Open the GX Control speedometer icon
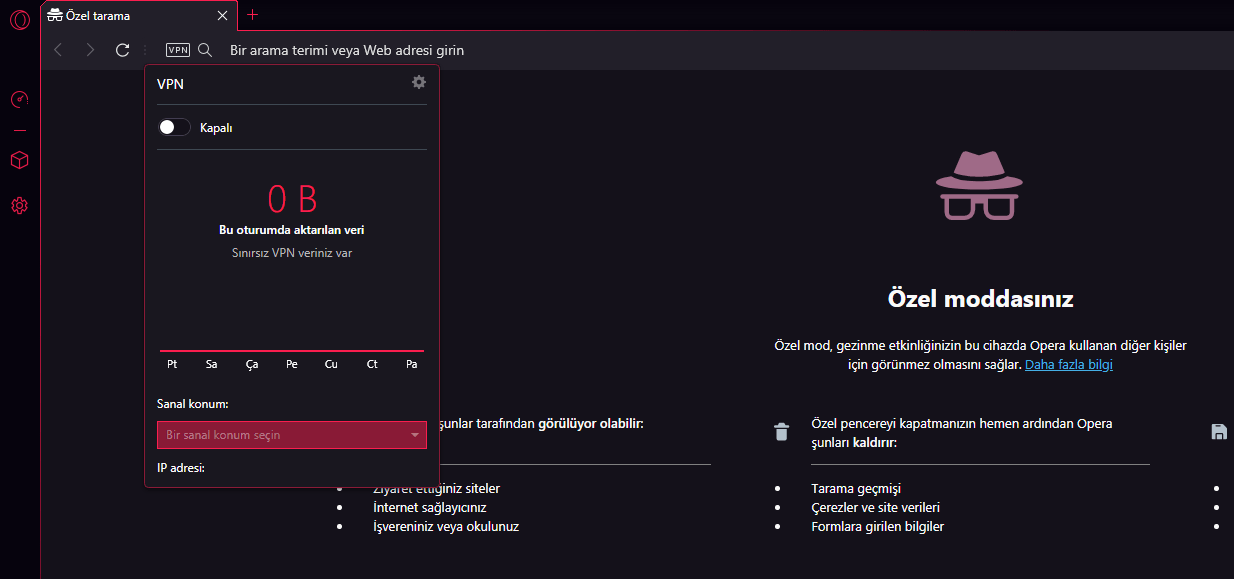The image size is (1234, 579). [x=19, y=100]
